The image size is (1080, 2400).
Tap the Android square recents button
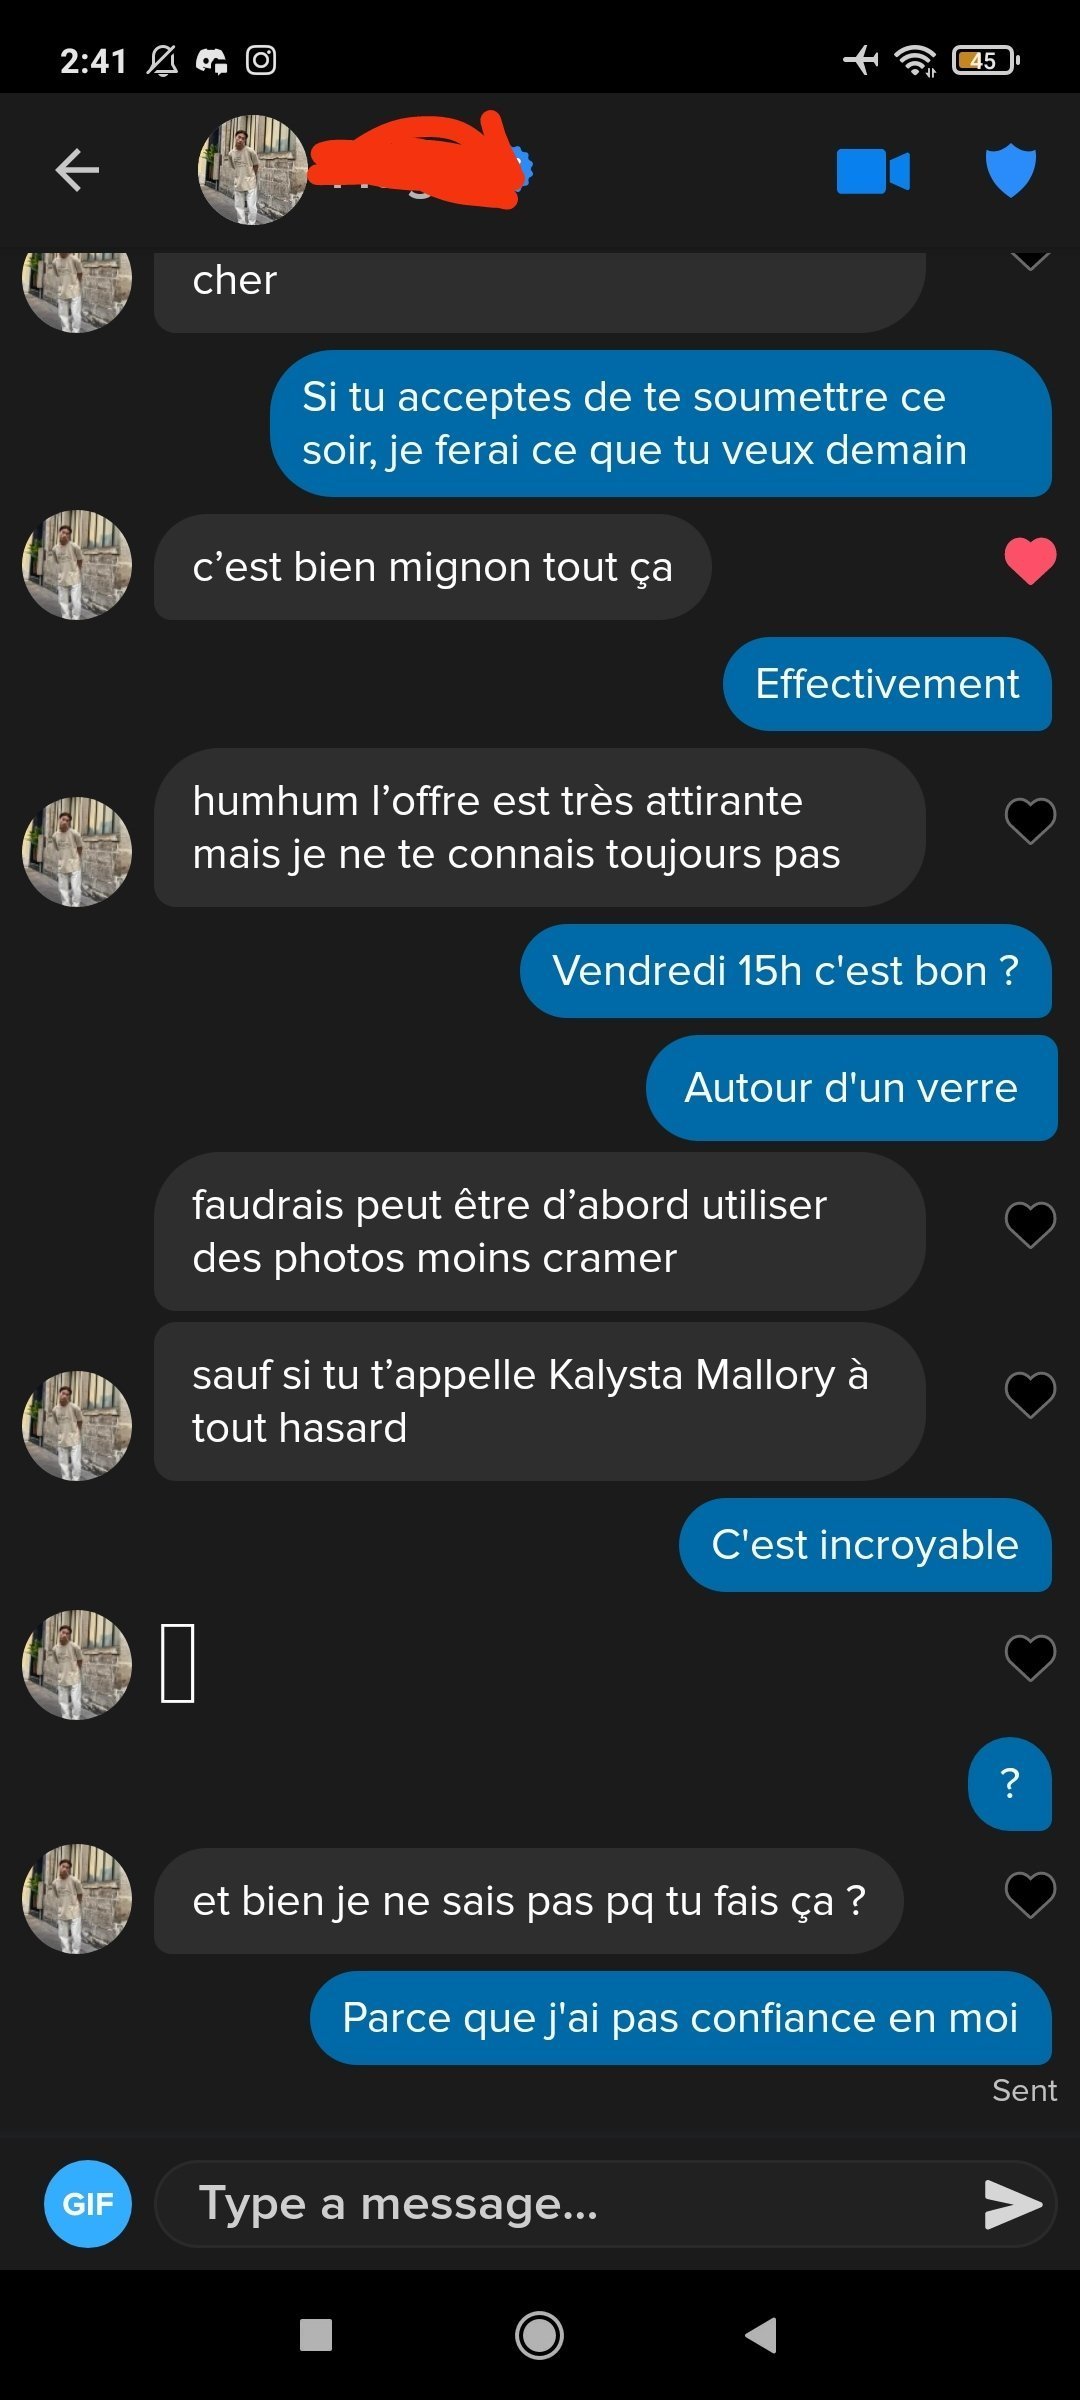[316, 2336]
